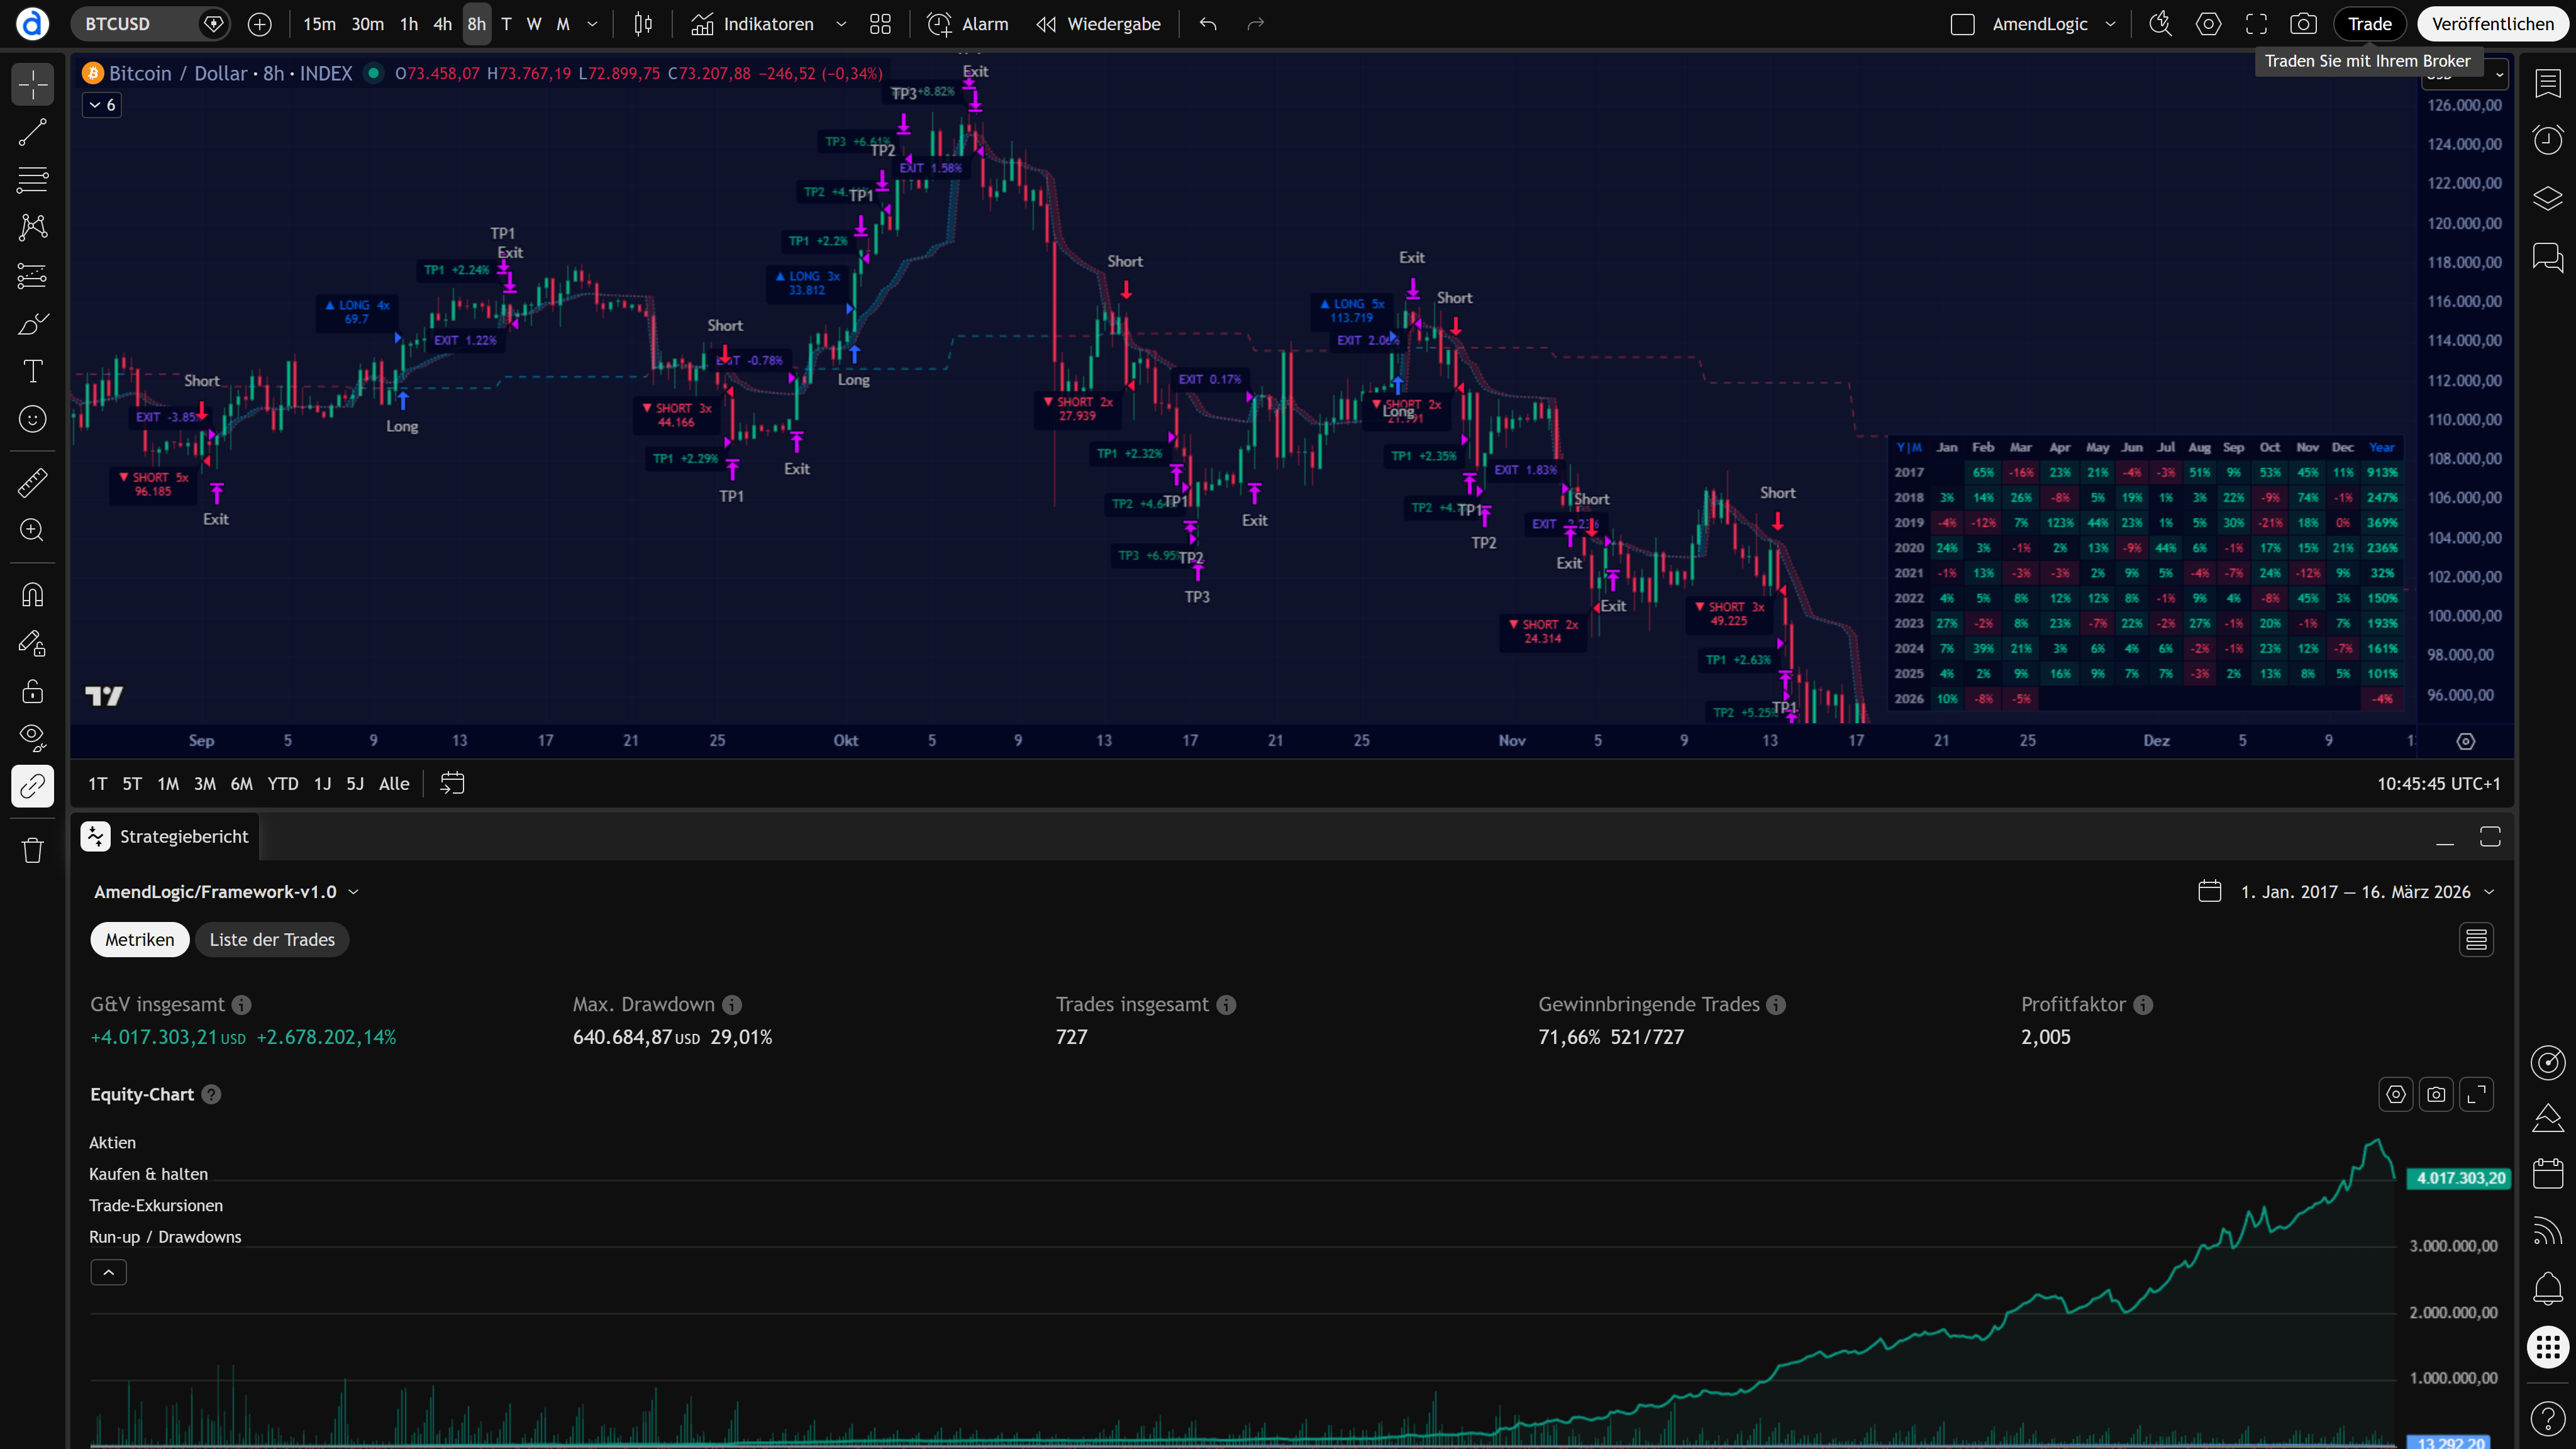Toggle hide all drawings eye icon

(x=32, y=738)
